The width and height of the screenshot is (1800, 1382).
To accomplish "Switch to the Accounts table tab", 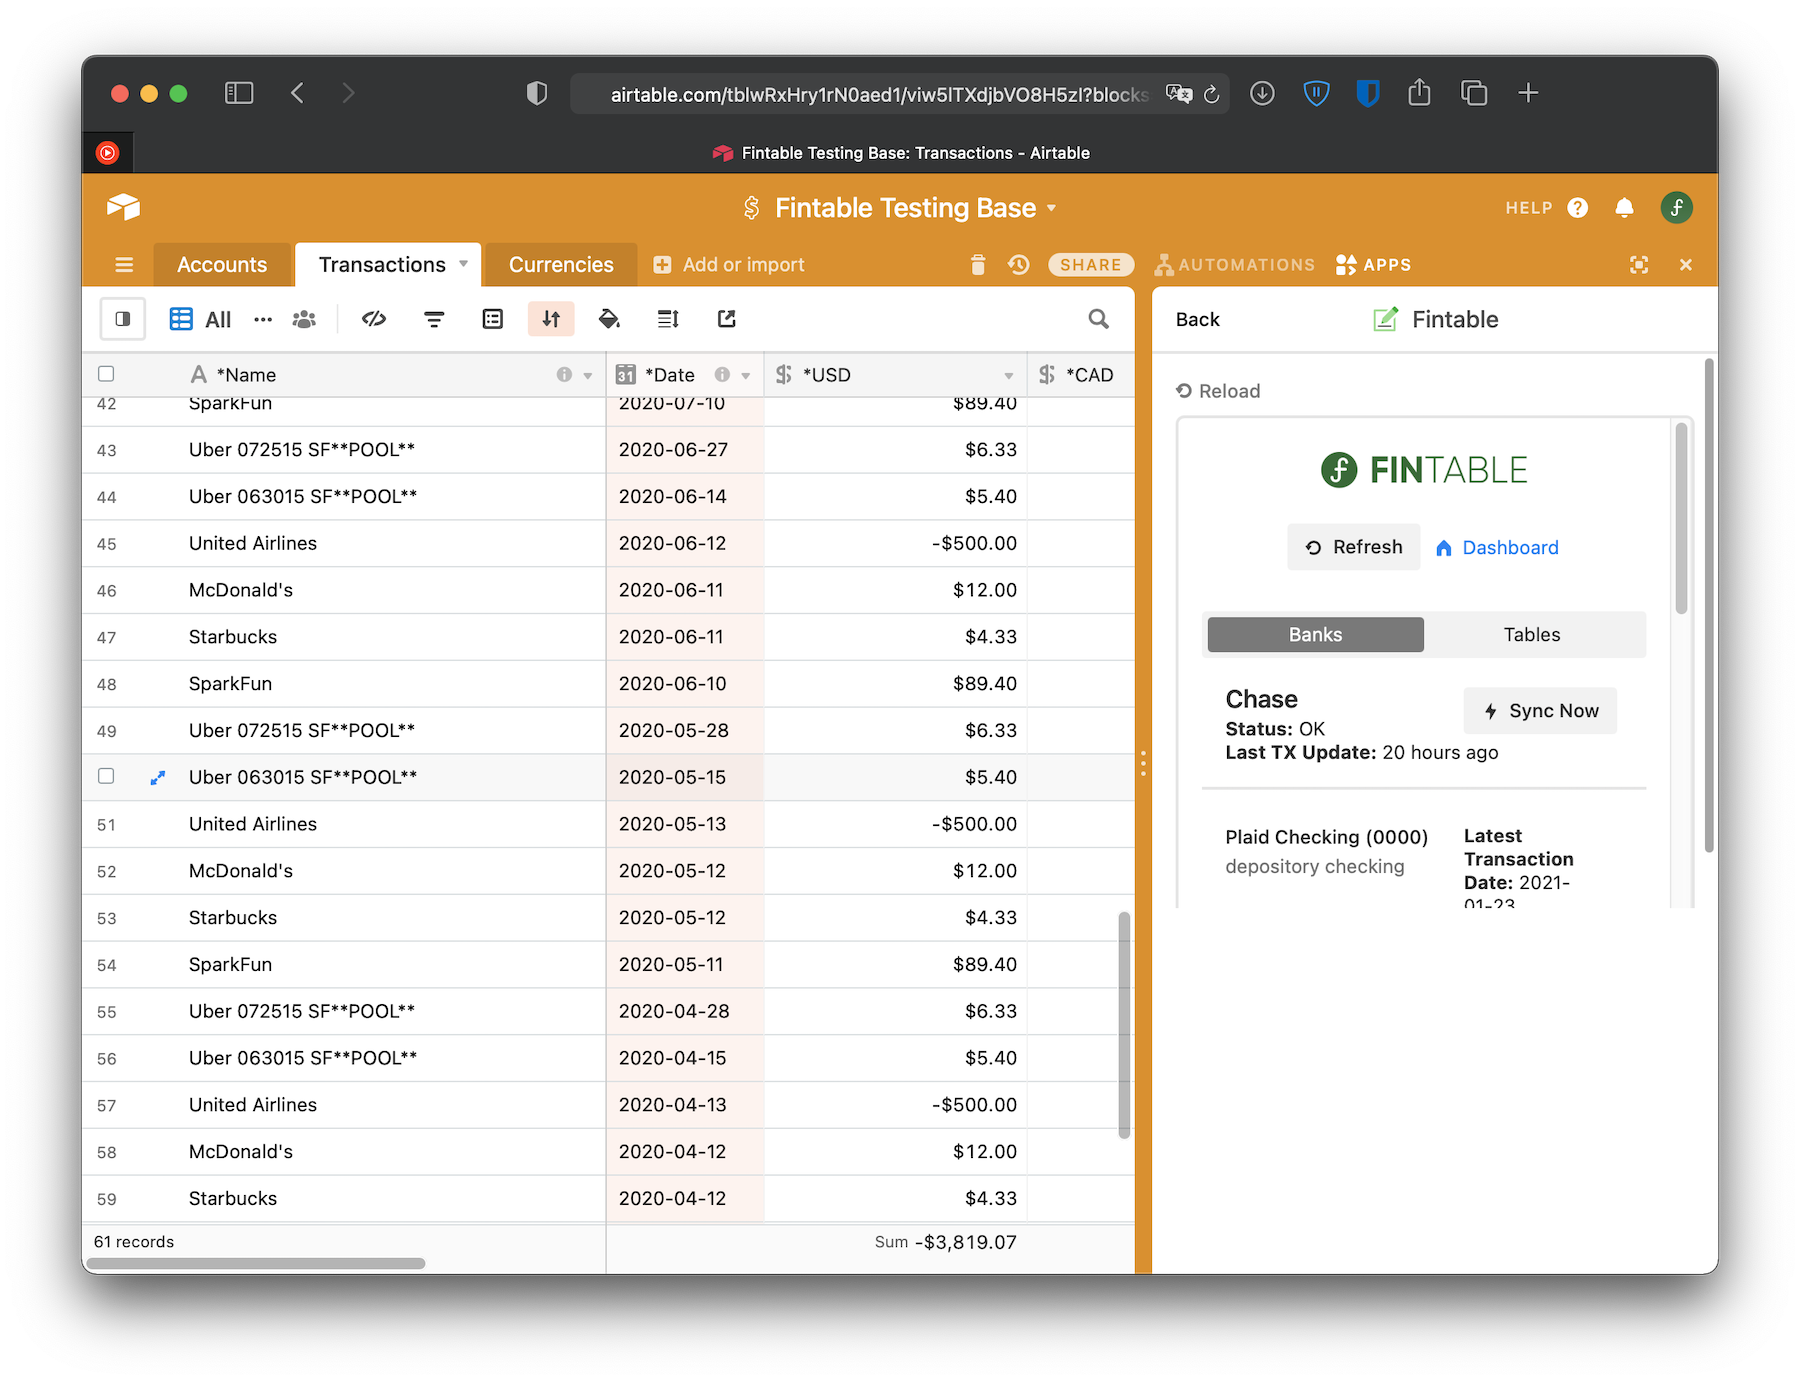I will (222, 265).
